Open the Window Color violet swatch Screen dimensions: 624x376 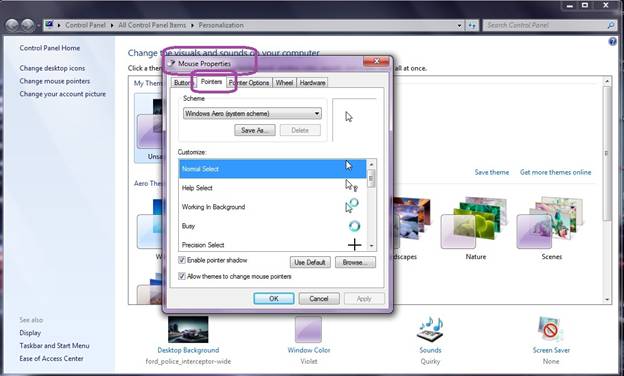pyautogui.click(x=308, y=329)
